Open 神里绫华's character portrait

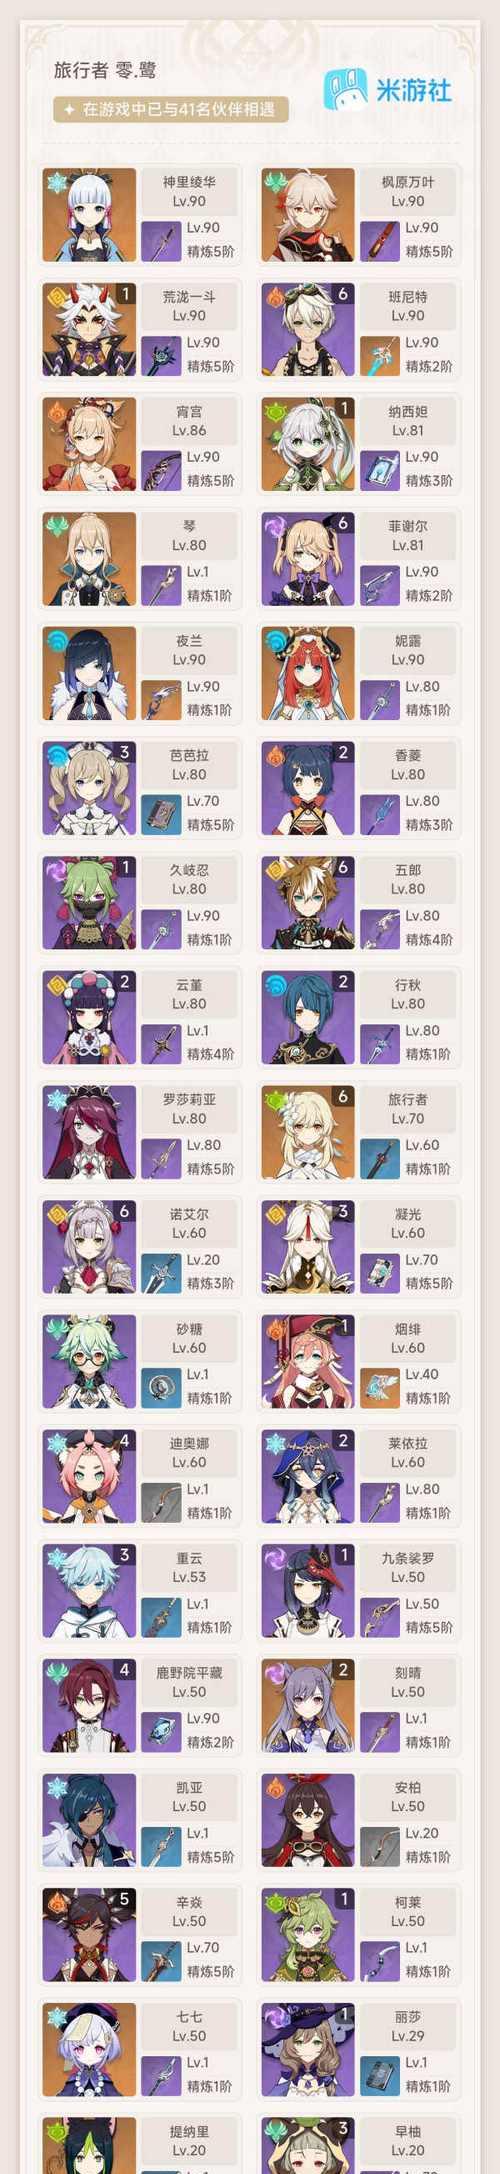[89, 215]
